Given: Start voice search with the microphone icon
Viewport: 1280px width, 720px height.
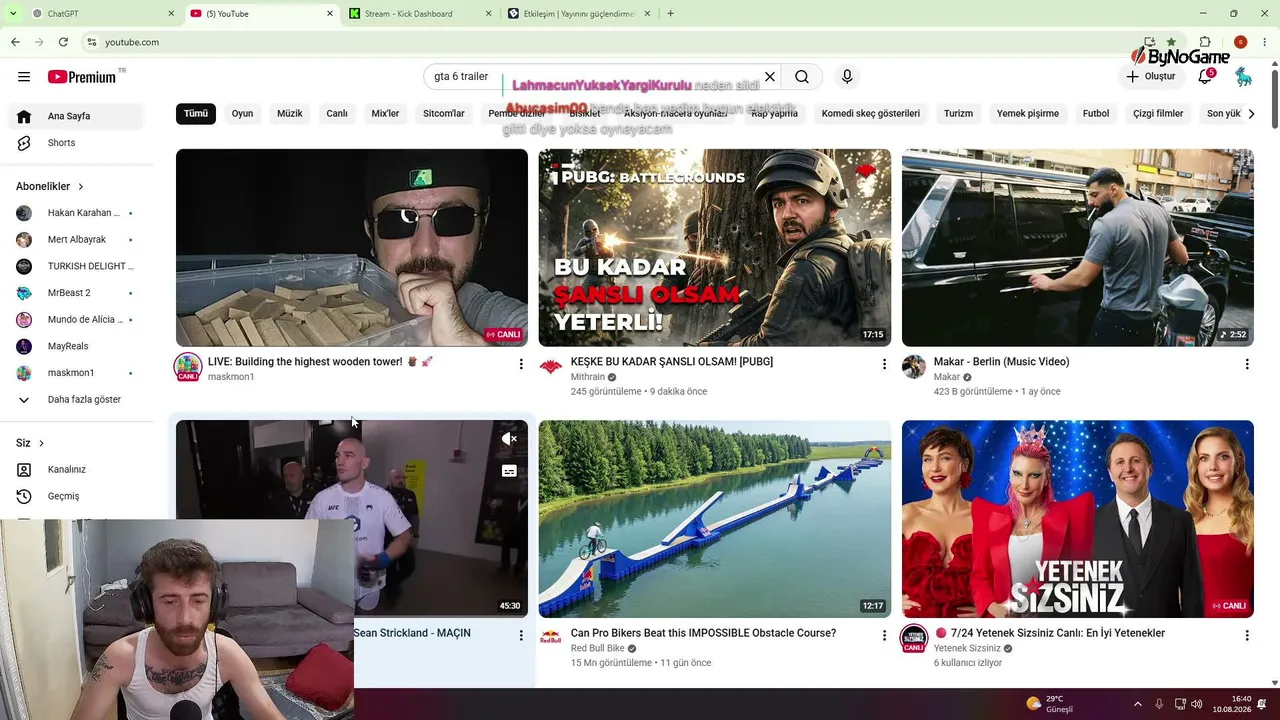Looking at the screenshot, I should pyautogui.click(x=847, y=77).
